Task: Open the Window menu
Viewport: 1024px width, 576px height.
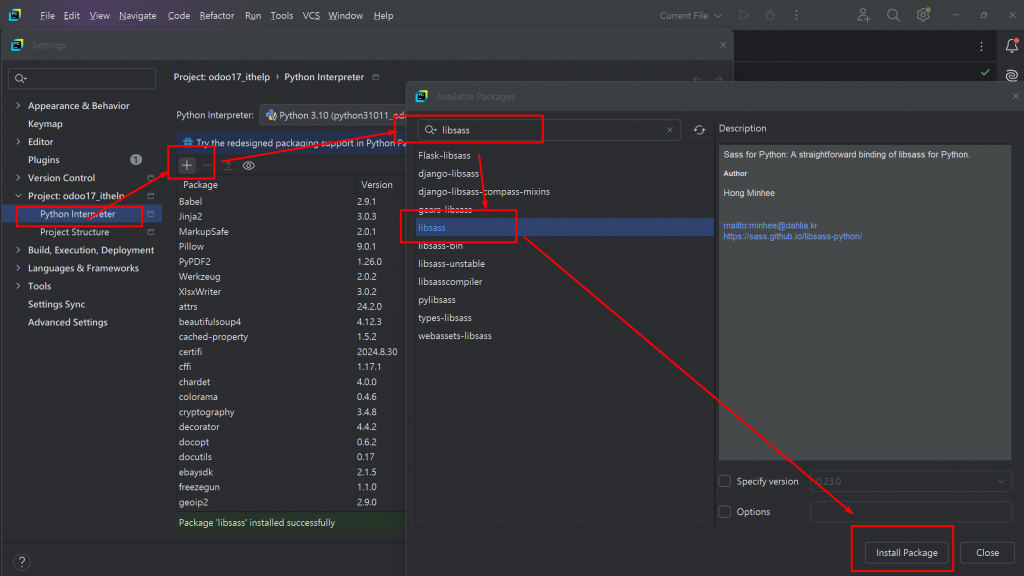Action: click(x=345, y=15)
